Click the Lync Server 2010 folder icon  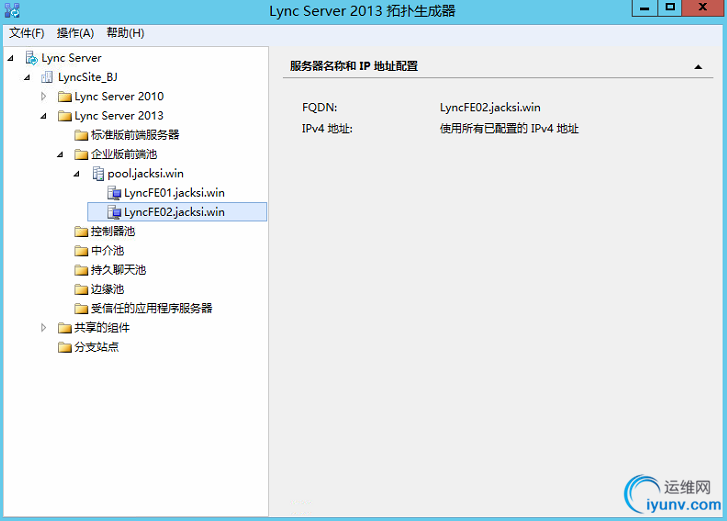tap(64, 96)
